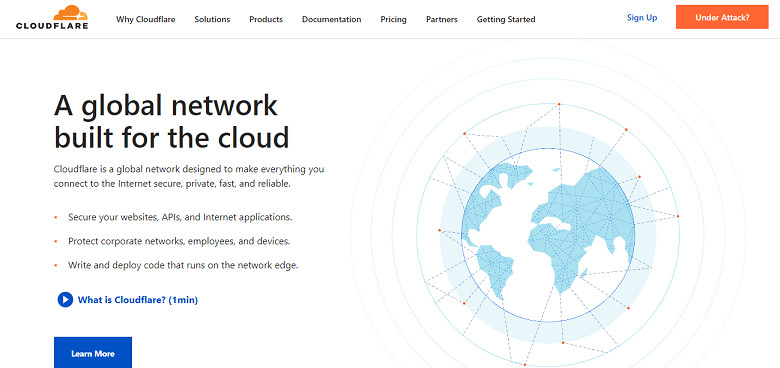Open the Solutions menu

[212, 19]
